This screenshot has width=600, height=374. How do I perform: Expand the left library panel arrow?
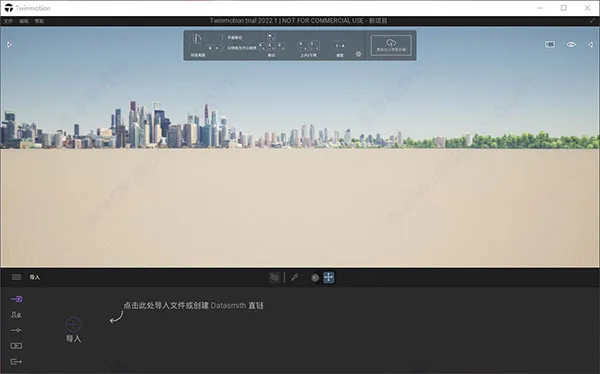point(9,45)
